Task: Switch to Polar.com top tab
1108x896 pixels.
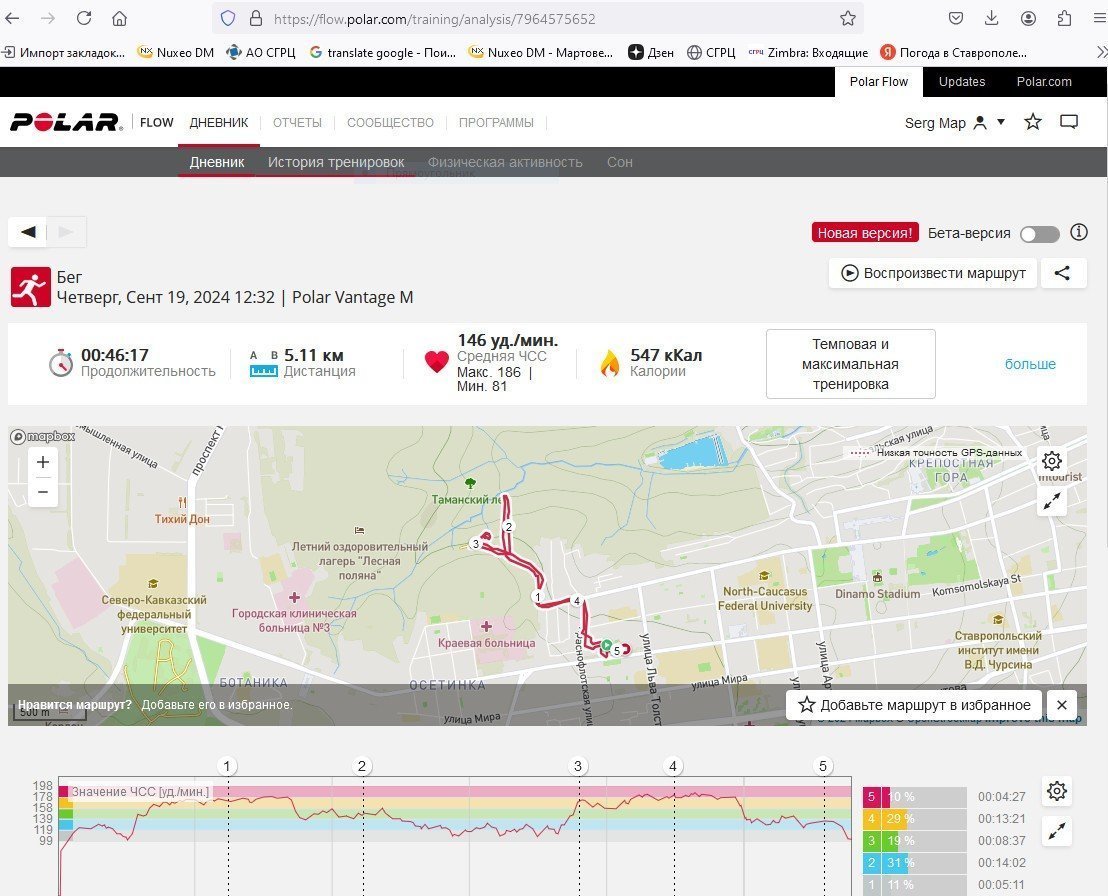Action: (1044, 81)
